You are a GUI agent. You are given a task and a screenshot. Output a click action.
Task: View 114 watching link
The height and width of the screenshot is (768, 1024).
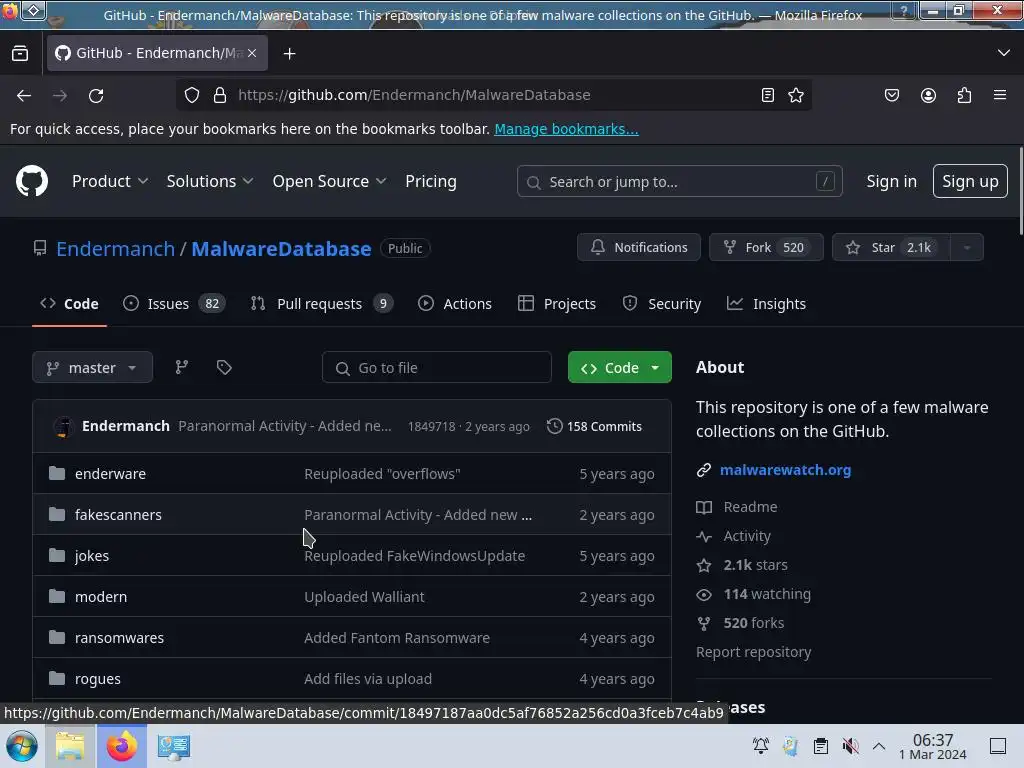pyautogui.click(x=754, y=594)
